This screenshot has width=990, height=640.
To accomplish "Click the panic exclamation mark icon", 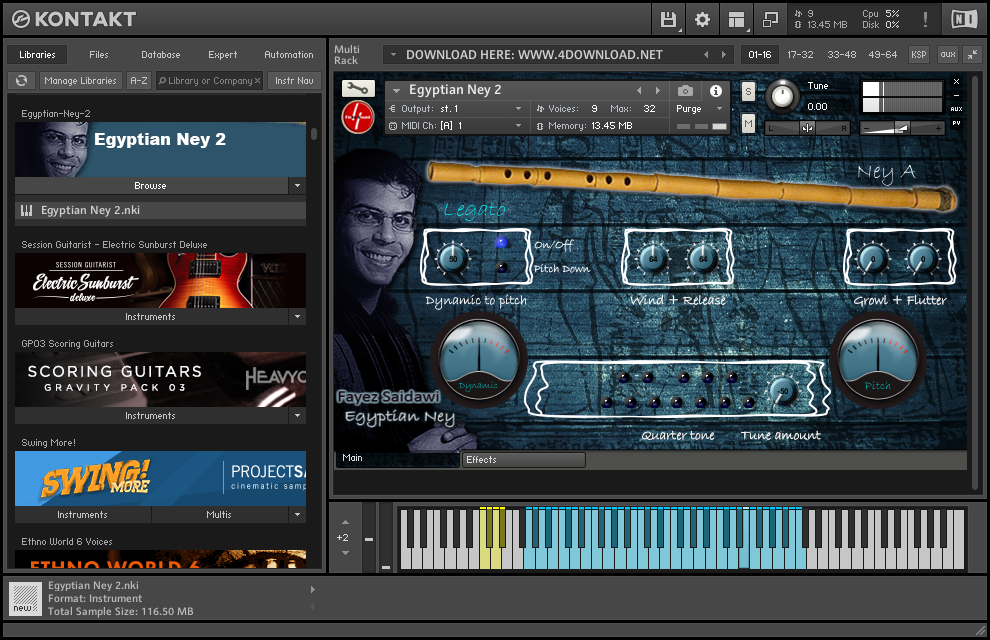I will point(925,20).
